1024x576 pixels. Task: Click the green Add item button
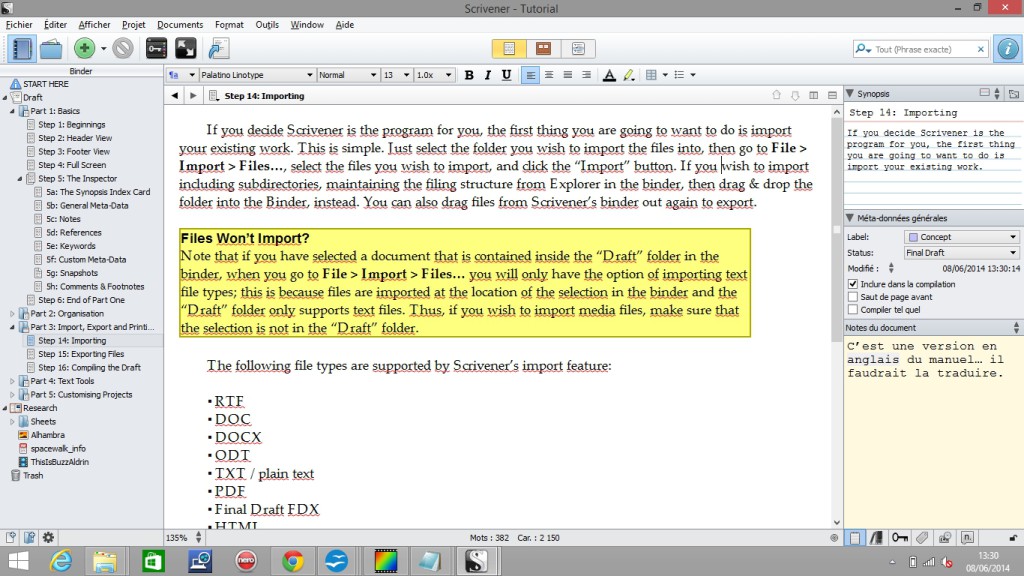[84, 48]
